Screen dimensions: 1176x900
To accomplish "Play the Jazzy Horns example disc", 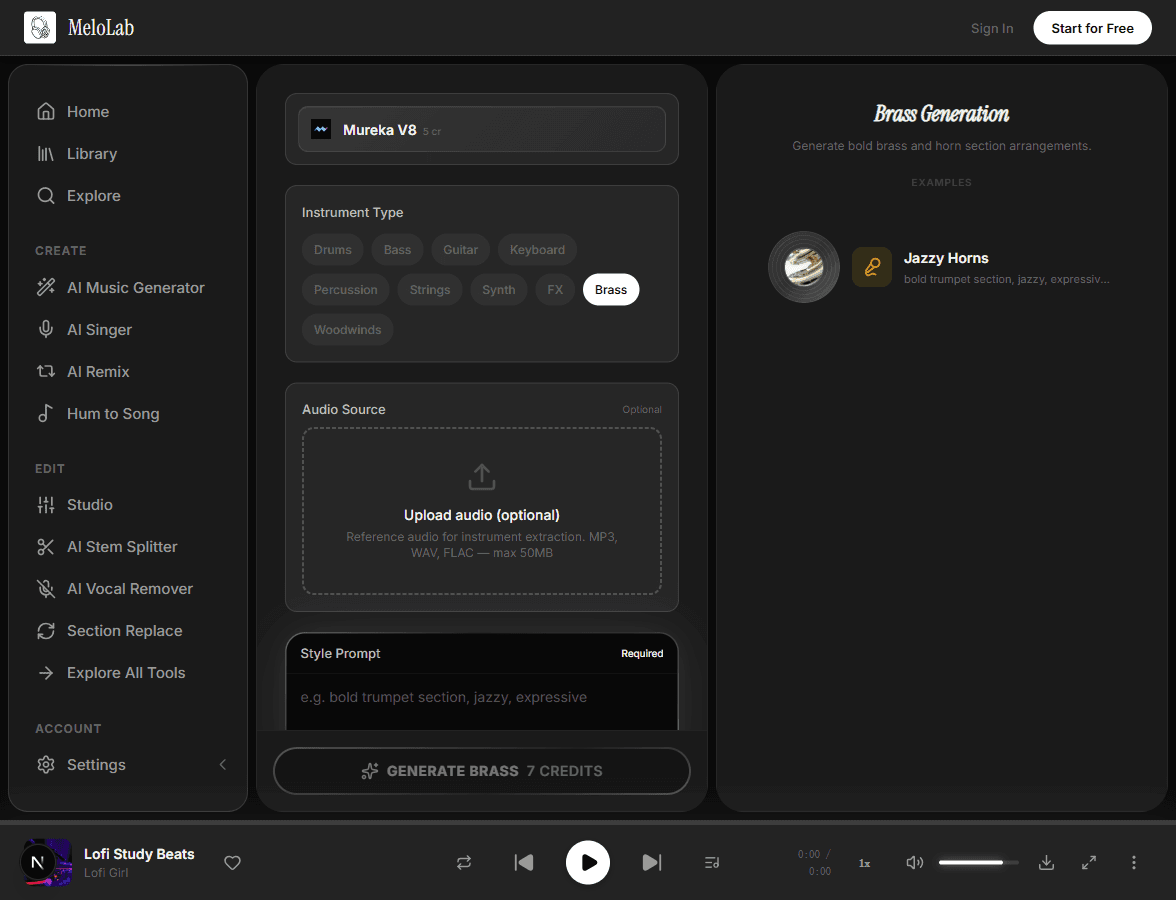I will point(804,267).
